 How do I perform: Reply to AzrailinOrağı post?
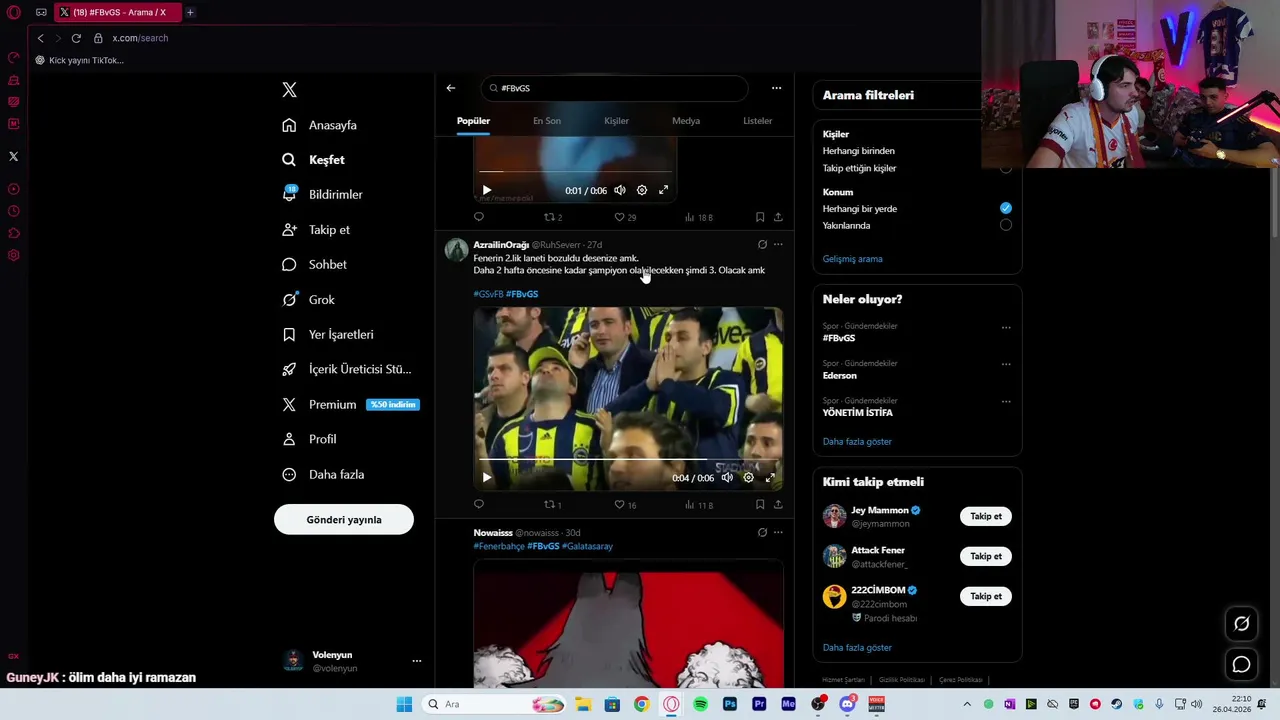pyautogui.click(x=479, y=505)
